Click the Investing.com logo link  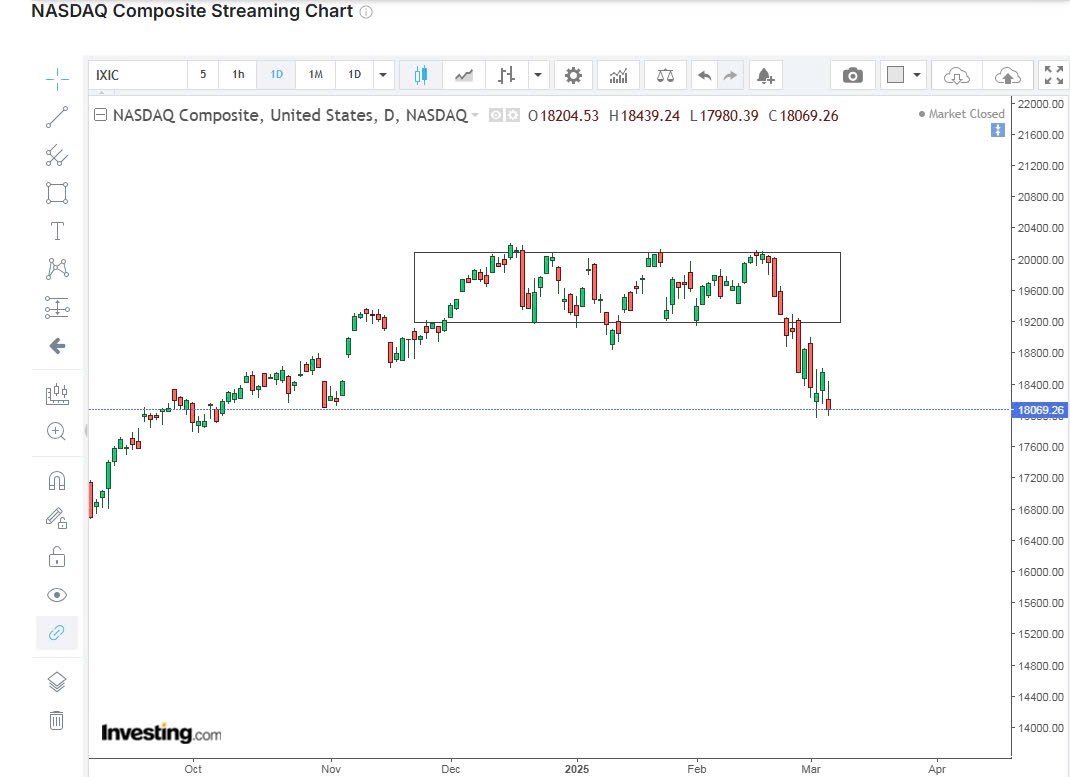(161, 733)
